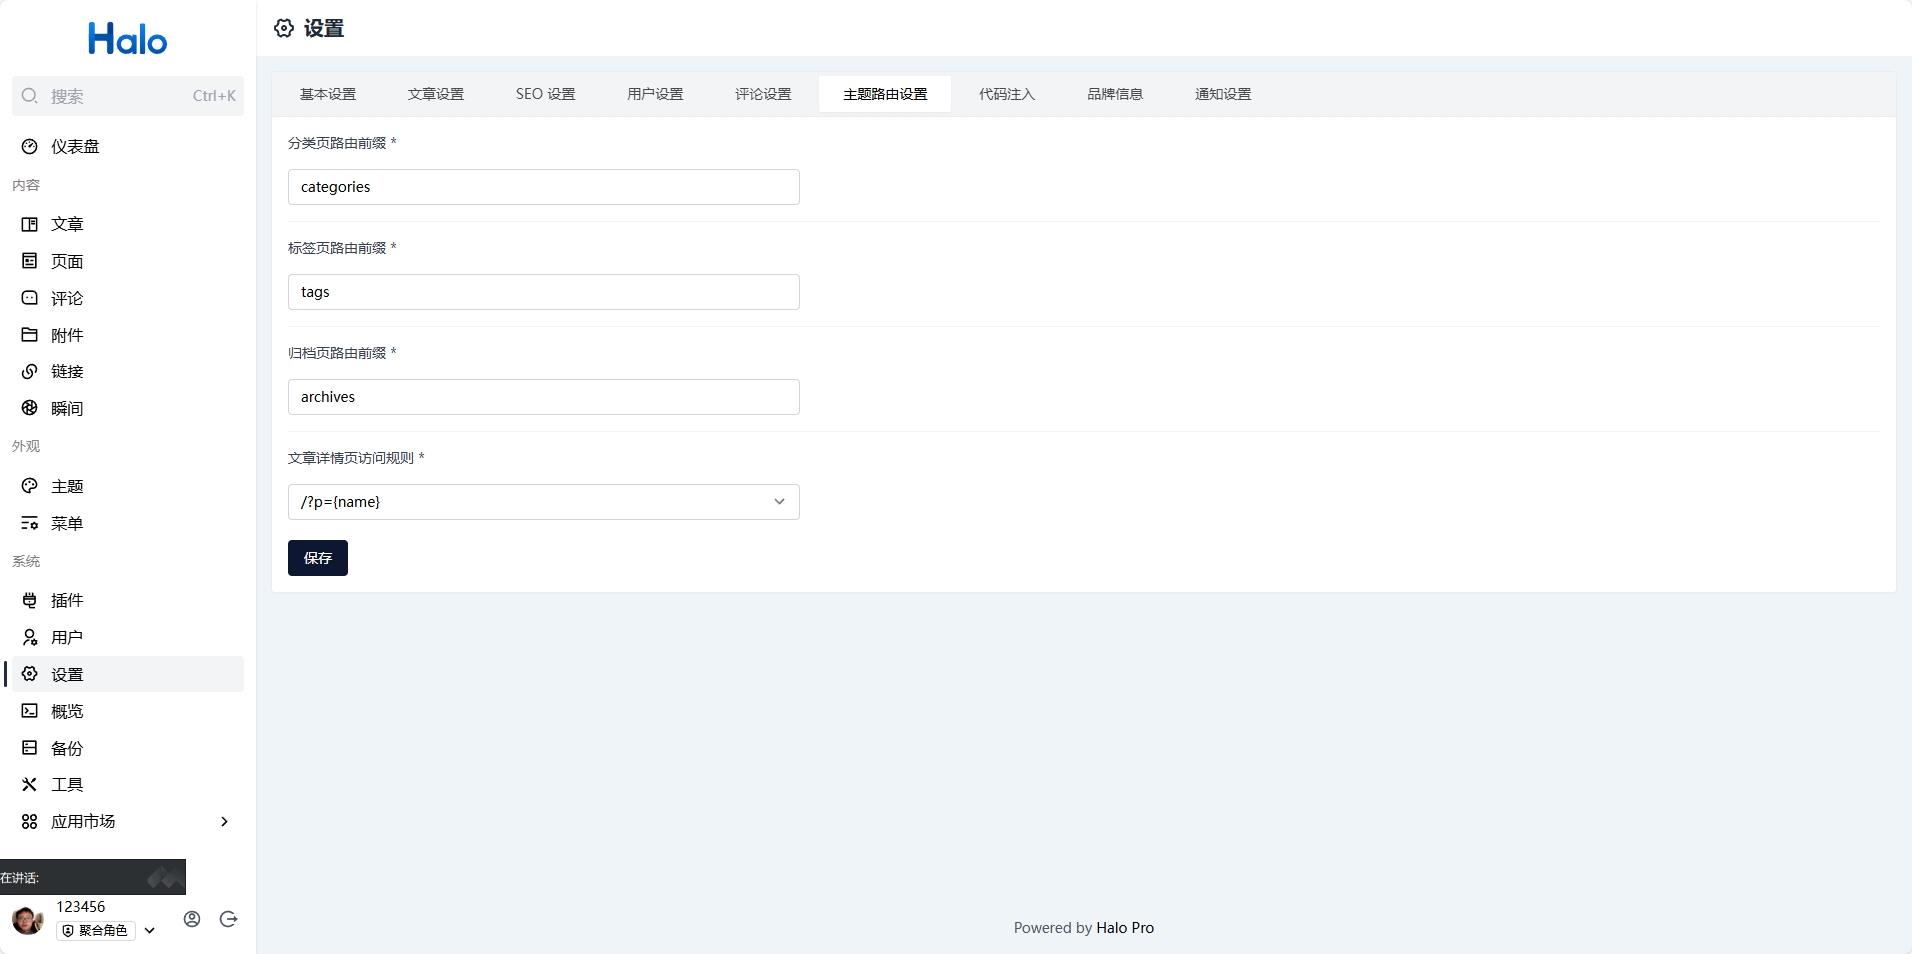This screenshot has height=954, width=1912.
Task: Focus the categories route prefix field
Action: (x=543, y=187)
